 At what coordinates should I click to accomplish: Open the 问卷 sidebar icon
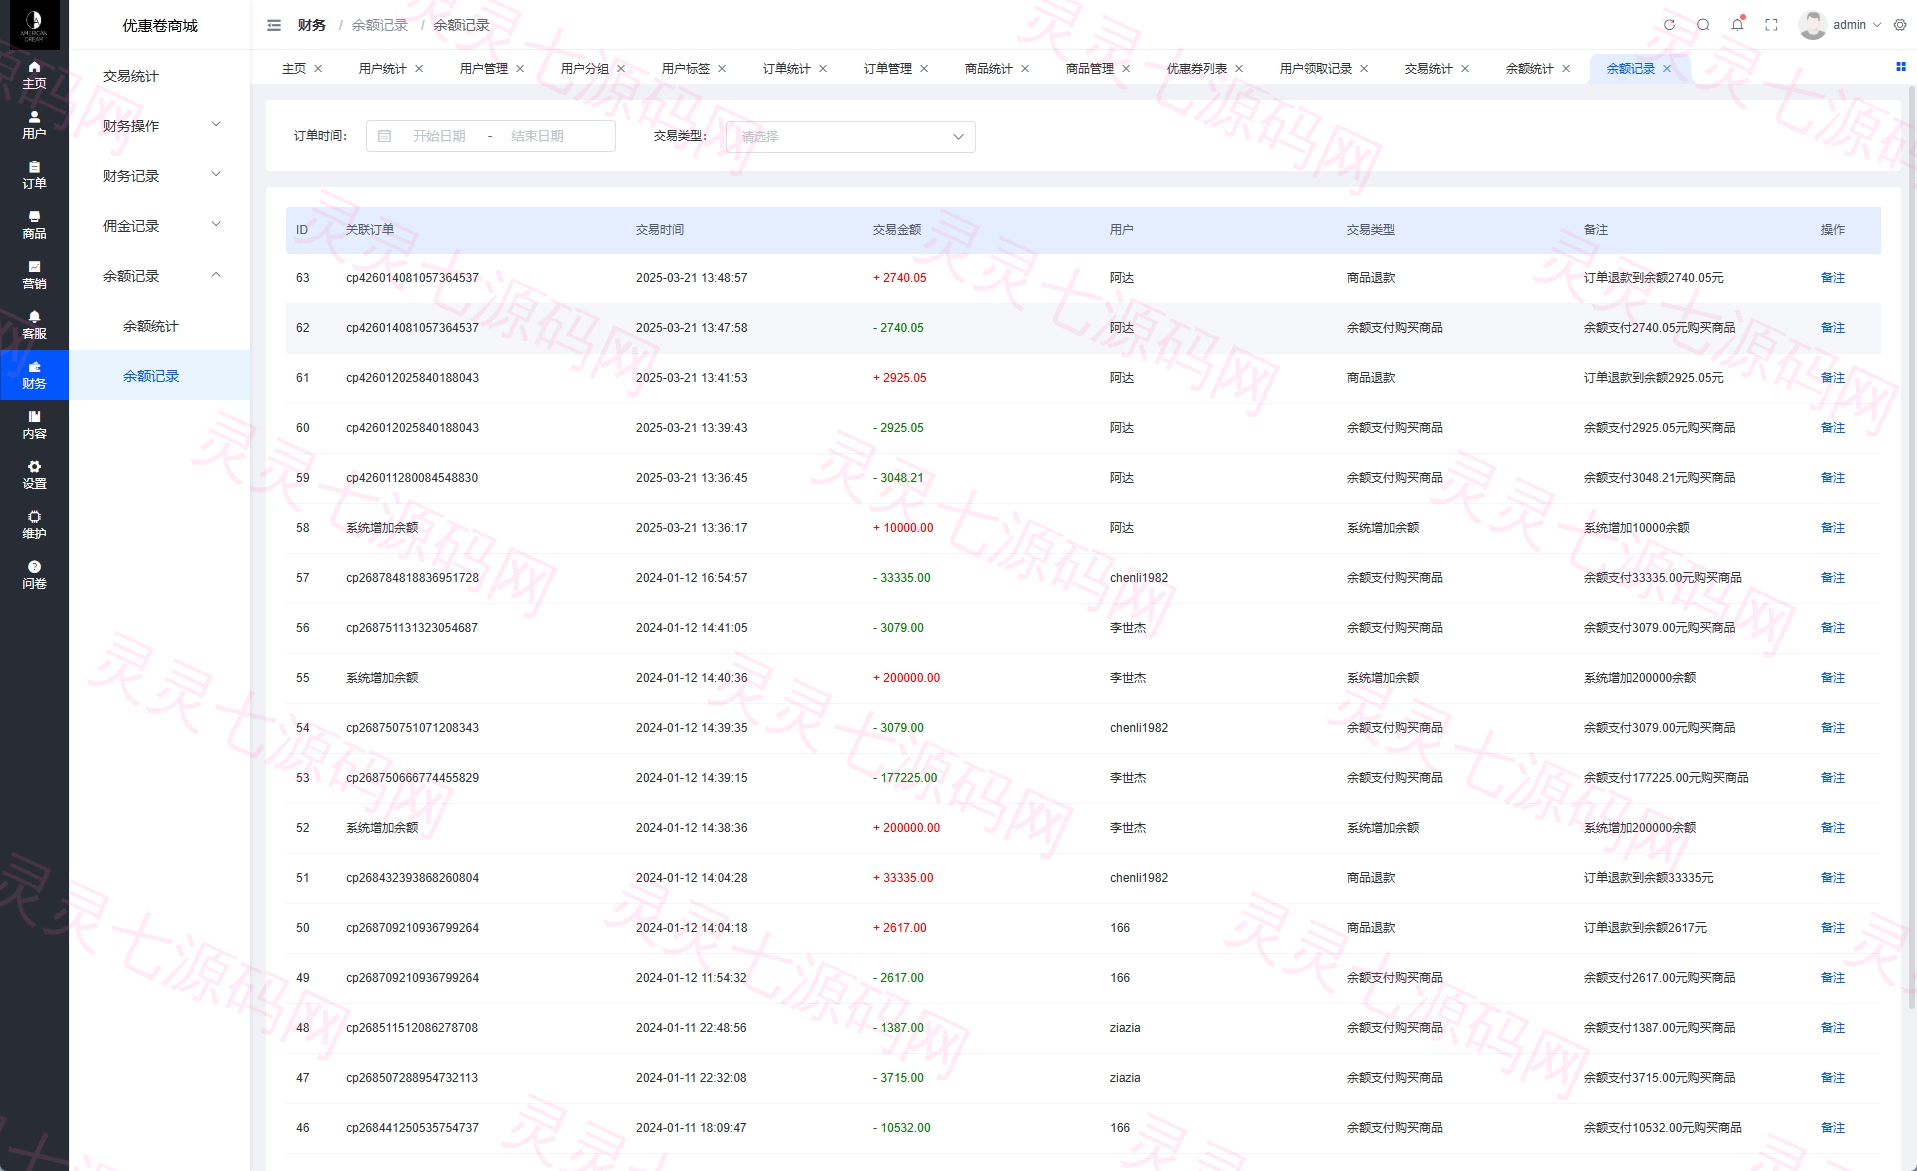pos(34,575)
